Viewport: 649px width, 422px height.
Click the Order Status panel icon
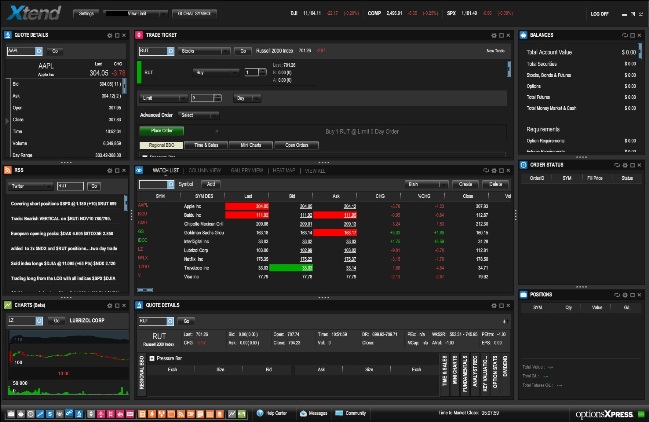click(x=524, y=165)
